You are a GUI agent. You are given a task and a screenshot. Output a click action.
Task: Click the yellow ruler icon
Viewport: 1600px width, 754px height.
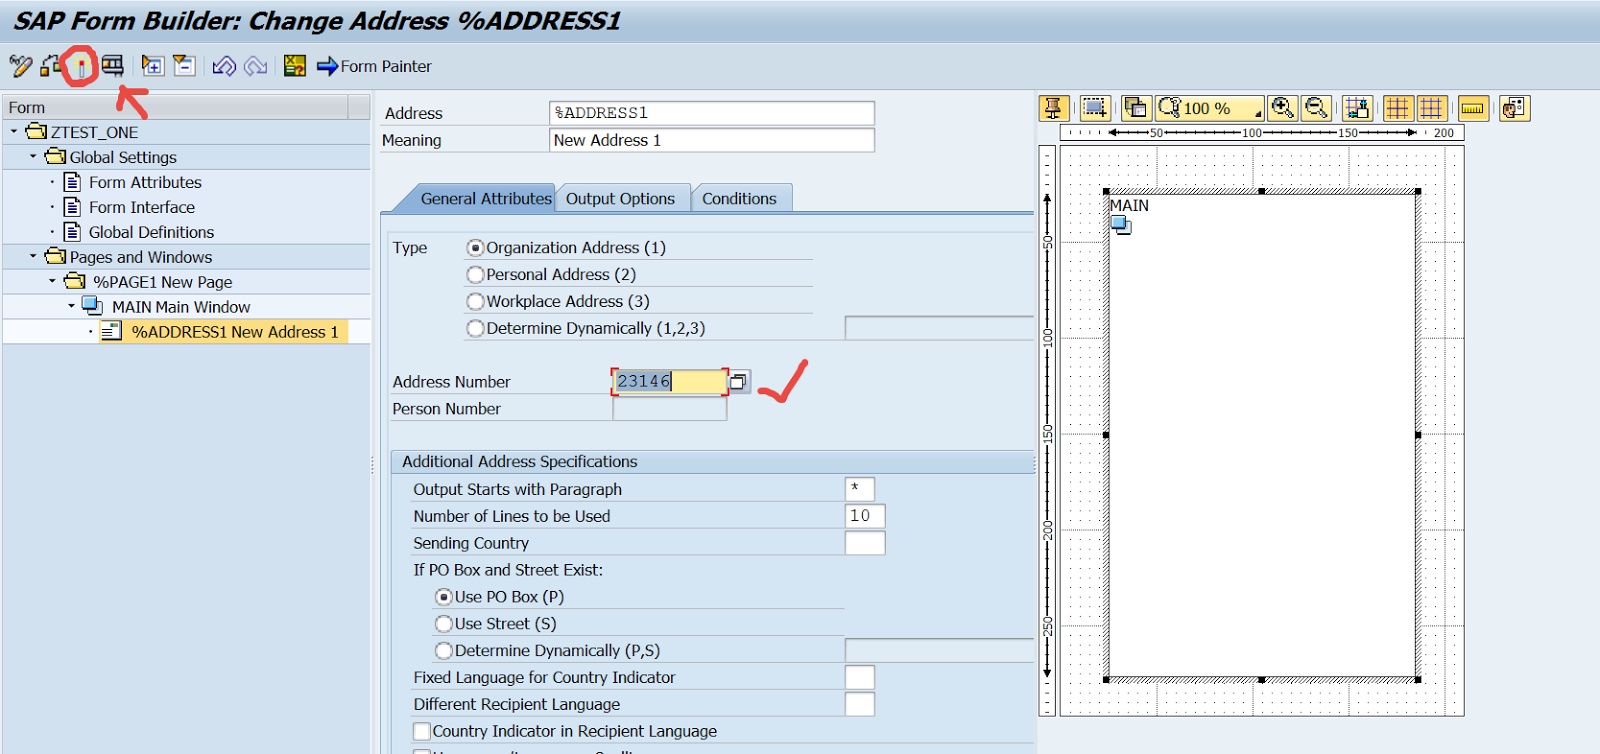[x=1473, y=108]
